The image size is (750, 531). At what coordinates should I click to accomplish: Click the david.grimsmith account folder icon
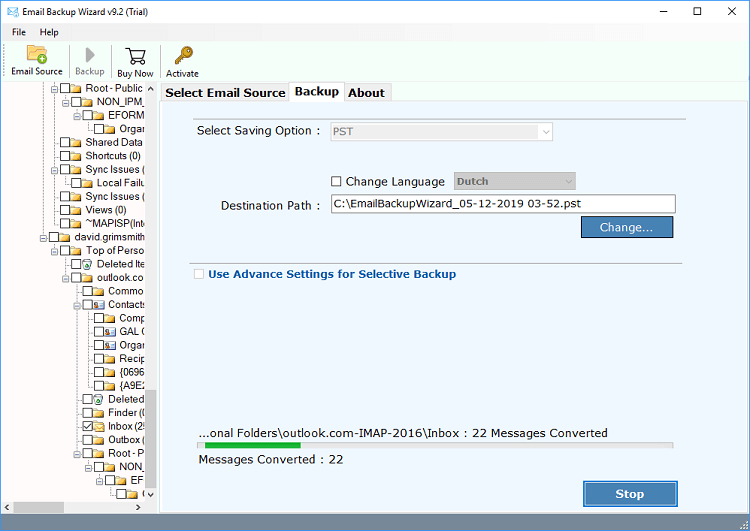pyautogui.click(x=65, y=237)
